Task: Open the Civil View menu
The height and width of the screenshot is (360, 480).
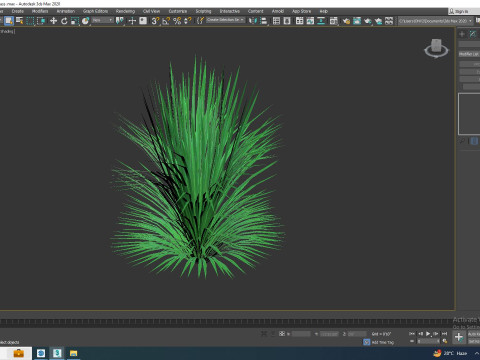Action: [151, 11]
